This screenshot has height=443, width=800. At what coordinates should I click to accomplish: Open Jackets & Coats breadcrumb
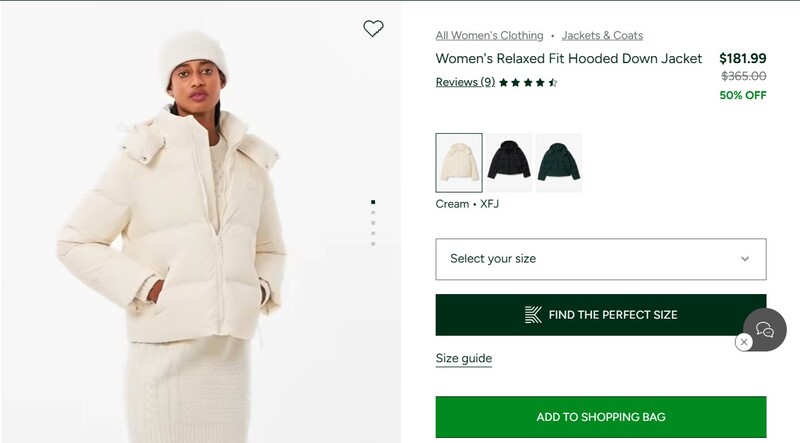point(602,35)
